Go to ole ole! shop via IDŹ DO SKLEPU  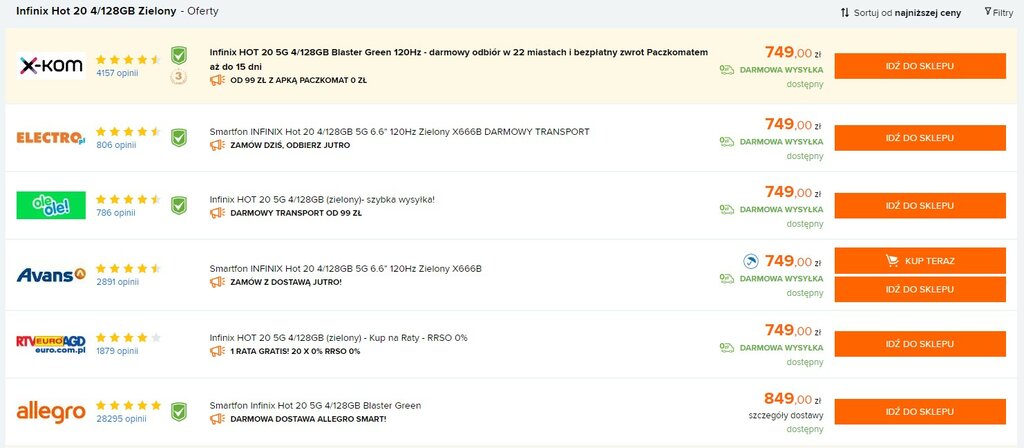tap(920, 206)
